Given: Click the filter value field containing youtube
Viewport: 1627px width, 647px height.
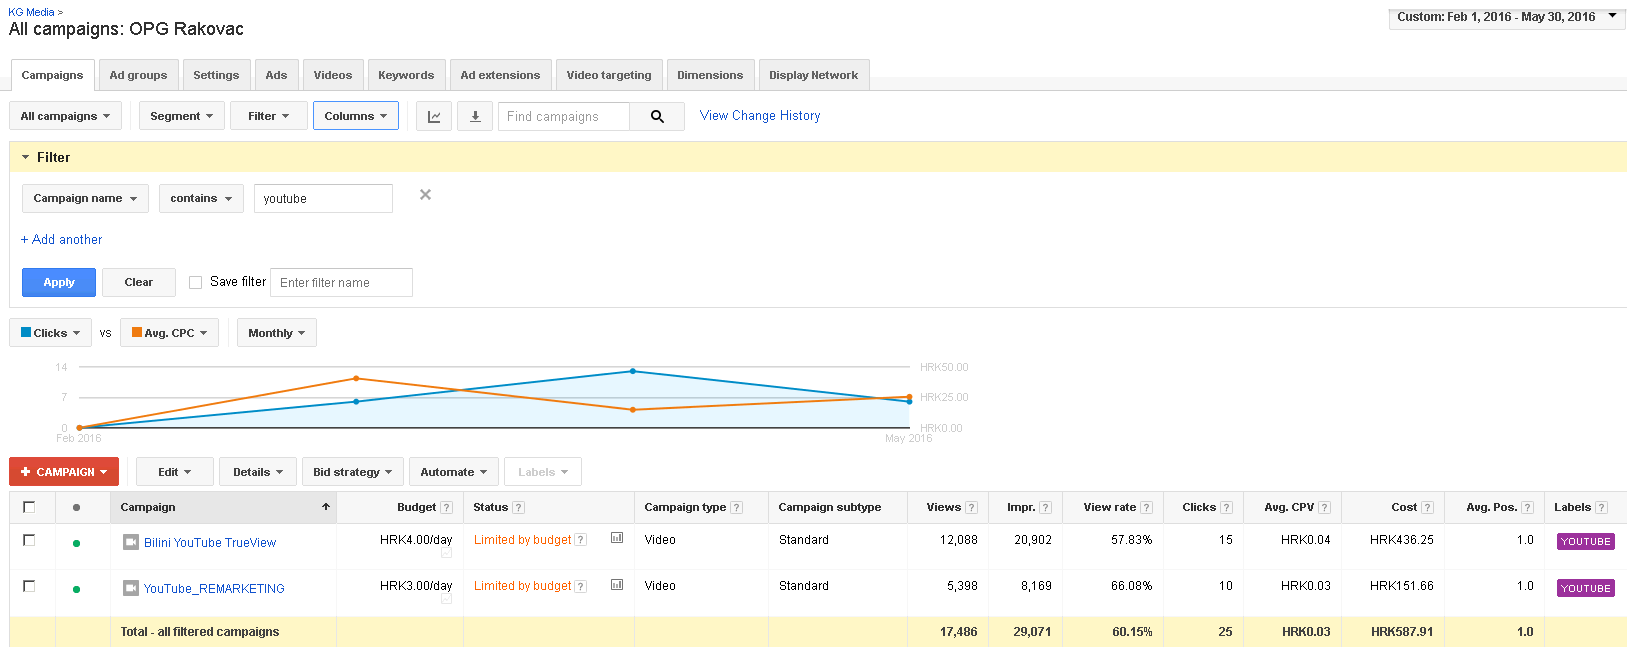Looking at the screenshot, I should (322, 199).
